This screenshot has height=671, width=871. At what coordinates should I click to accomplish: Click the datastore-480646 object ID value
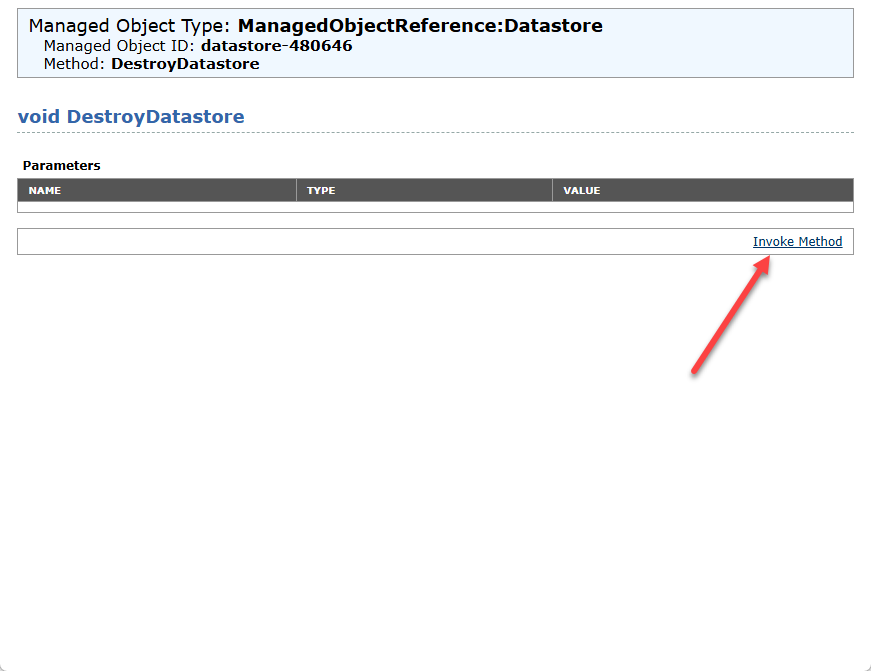pyautogui.click(x=276, y=46)
